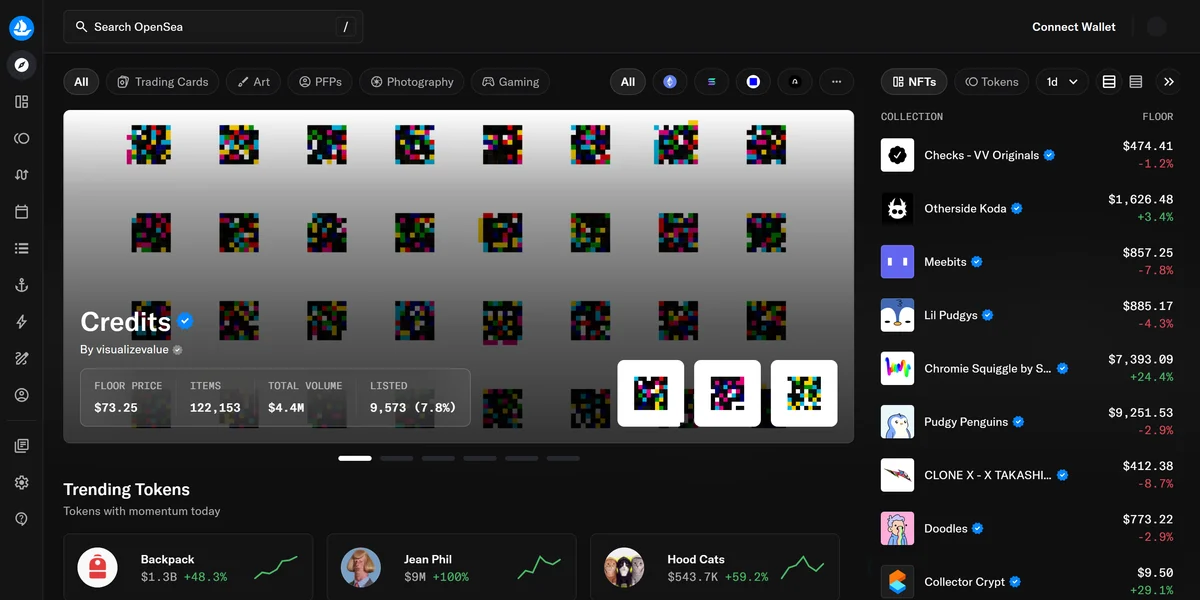Show more chains with the ellipsis button
The width and height of the screenshot is (1200, 600).
coord(837,82)
